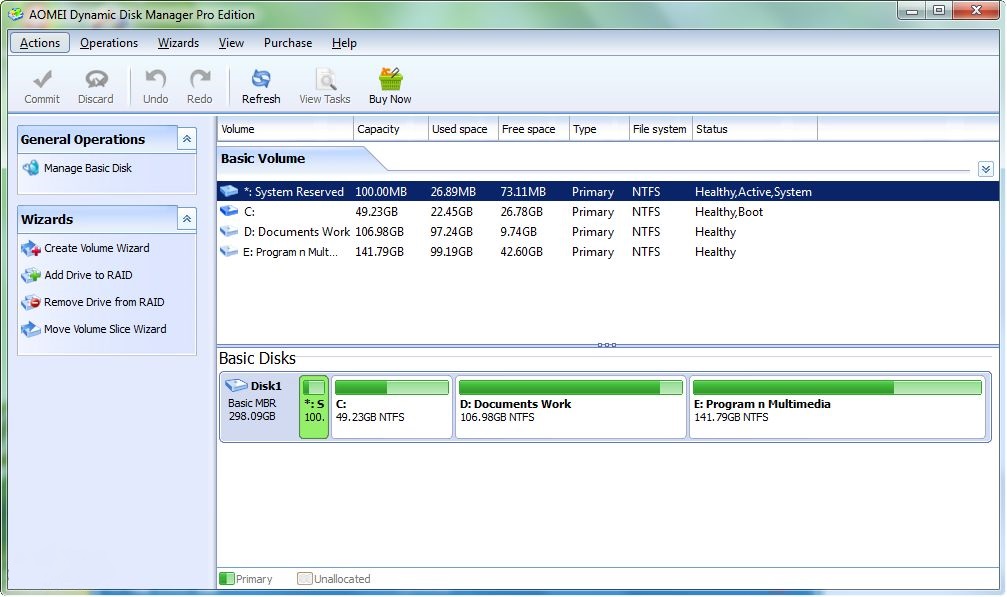Select the C: partition block in Disk1

pyautogui.click(x=392, y=407)
